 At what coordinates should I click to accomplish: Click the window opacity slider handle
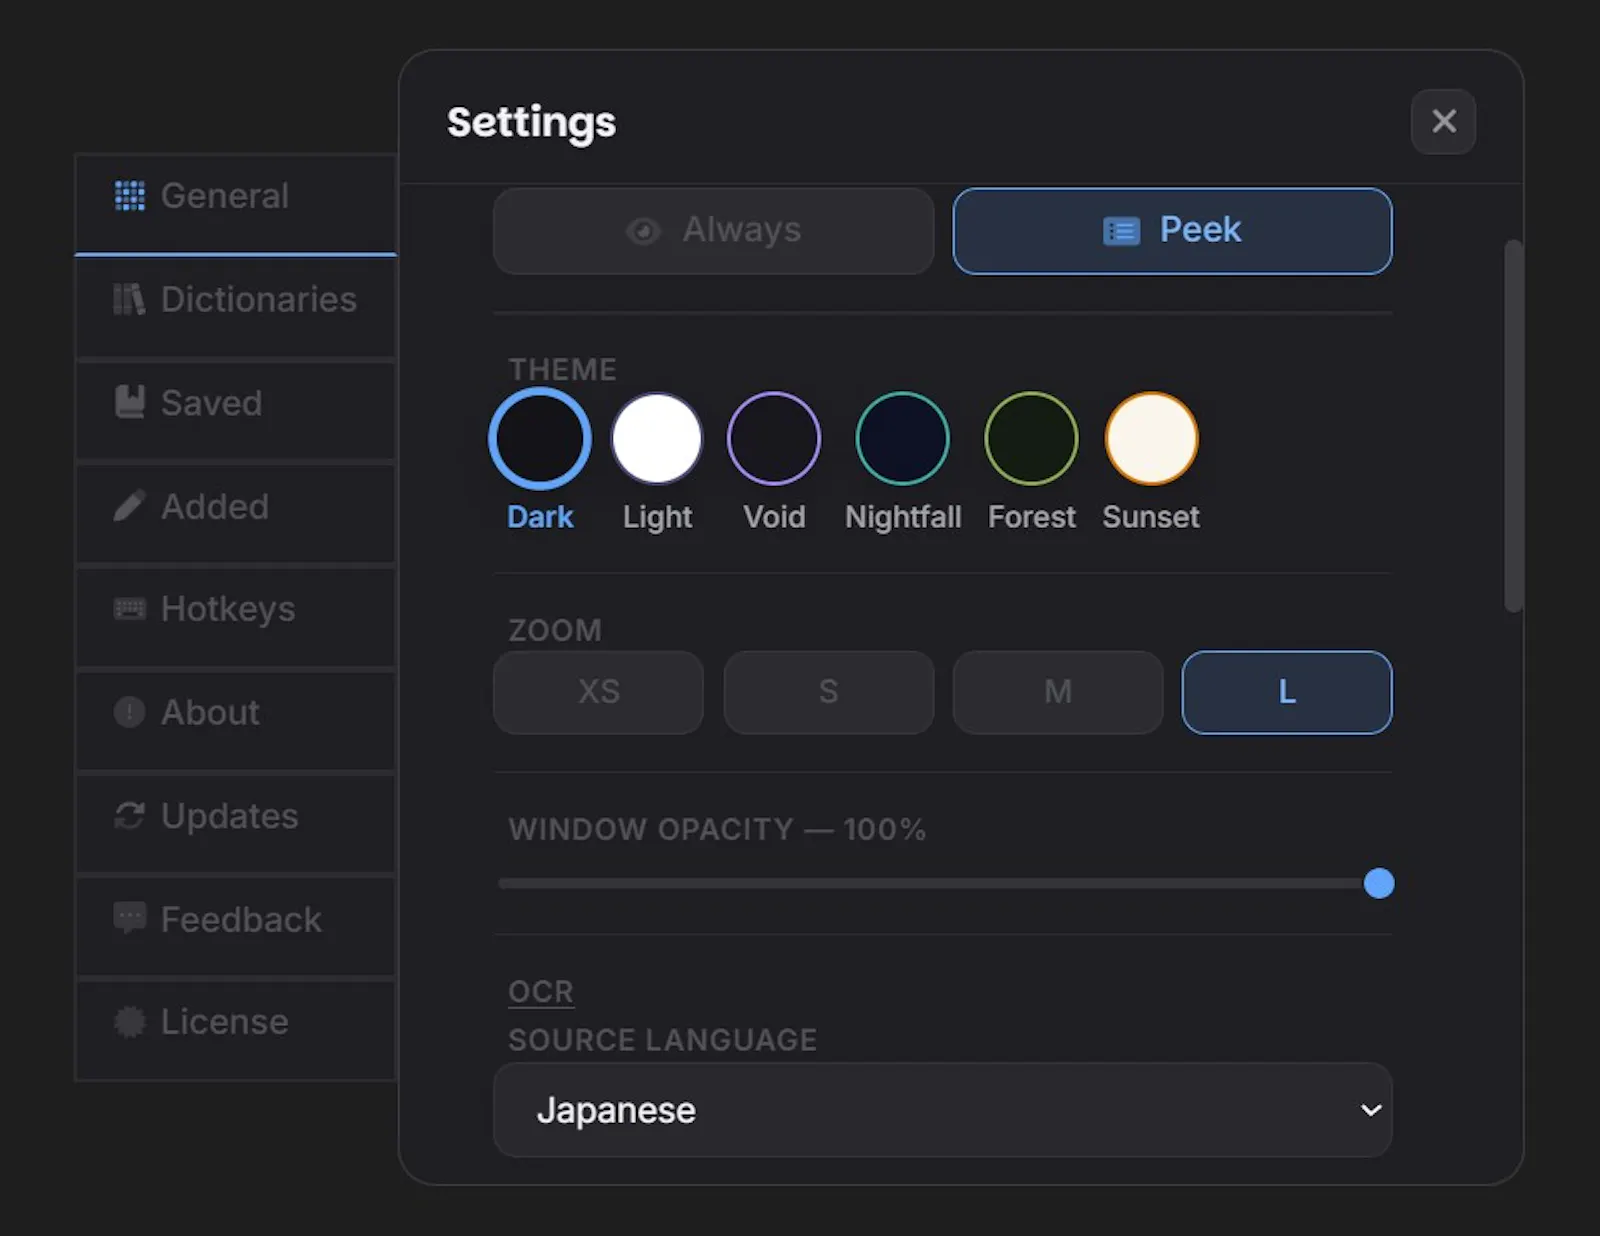click(x=1379, y=883)
